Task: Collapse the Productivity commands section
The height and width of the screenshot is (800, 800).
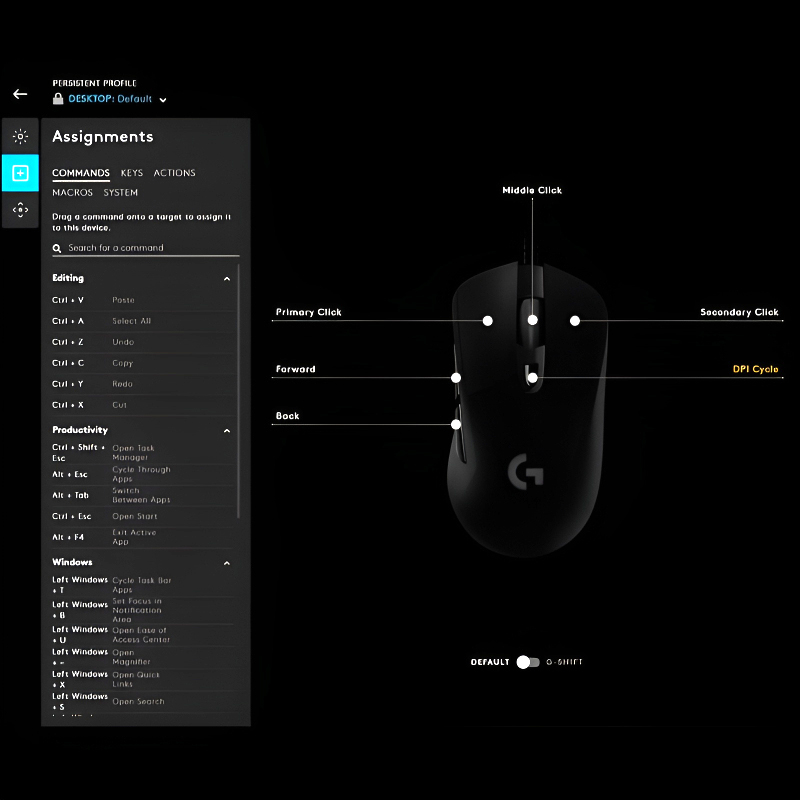Action: pos(227,431)
